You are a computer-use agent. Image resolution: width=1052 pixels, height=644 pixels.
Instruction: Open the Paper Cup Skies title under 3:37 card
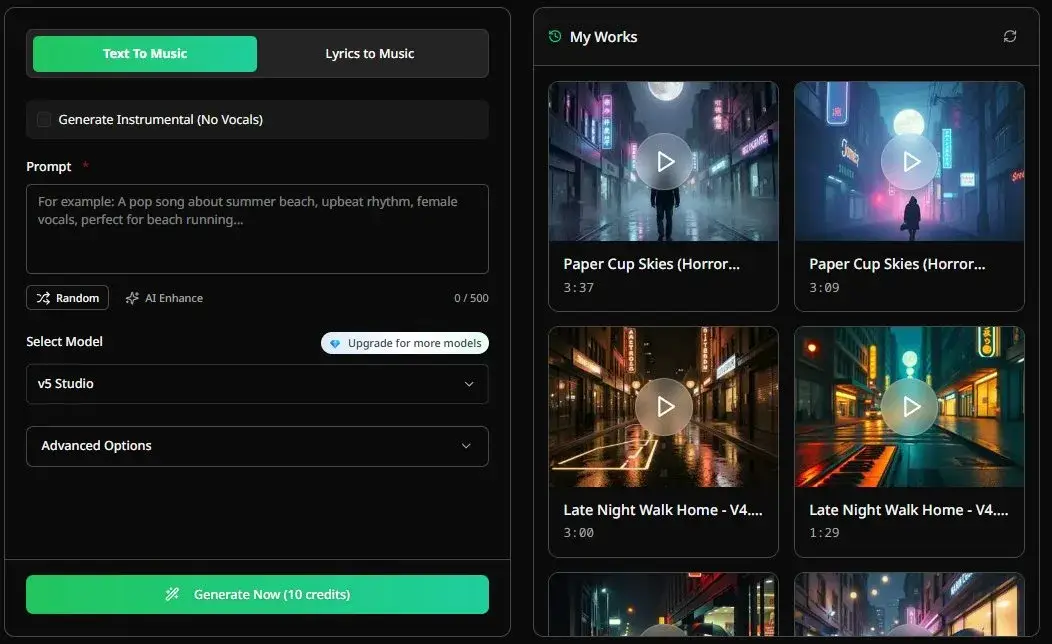point(651,264)
